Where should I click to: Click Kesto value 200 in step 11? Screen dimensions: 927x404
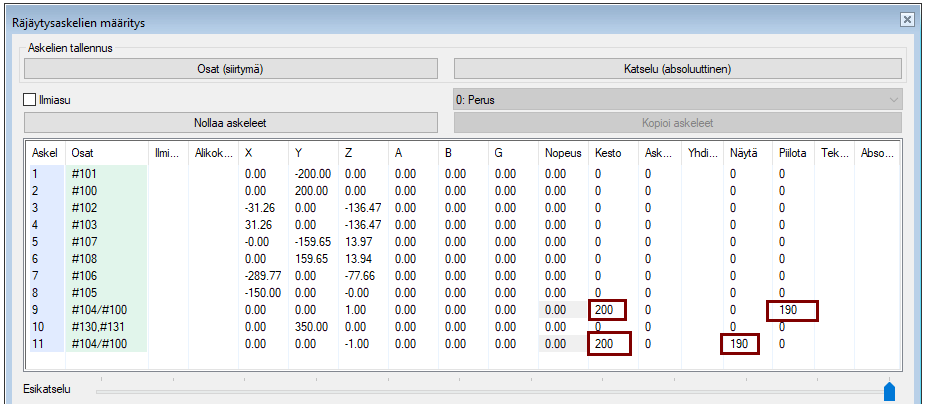[x=608, y=344]
